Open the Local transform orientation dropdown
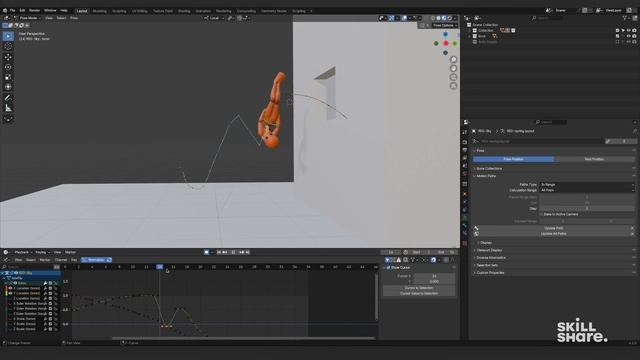 (214, 18)
